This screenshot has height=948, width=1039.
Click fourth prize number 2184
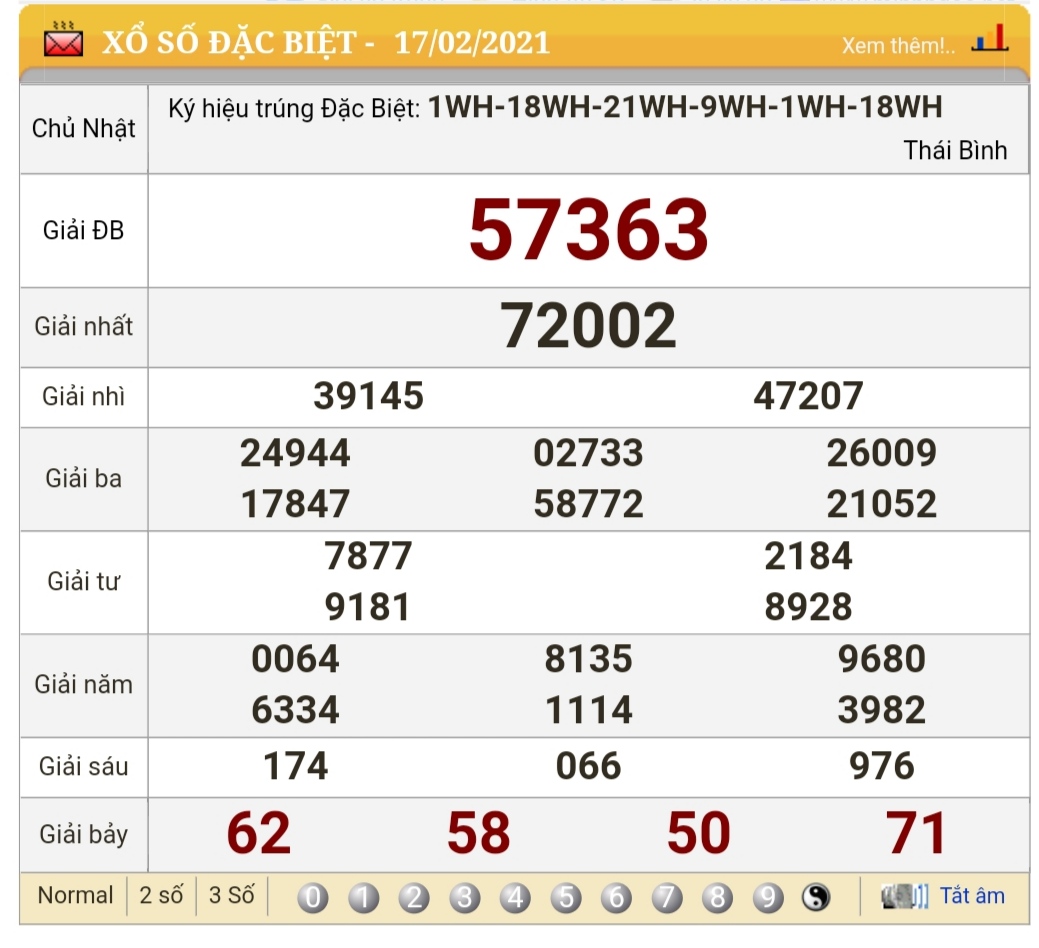[808, 556]
